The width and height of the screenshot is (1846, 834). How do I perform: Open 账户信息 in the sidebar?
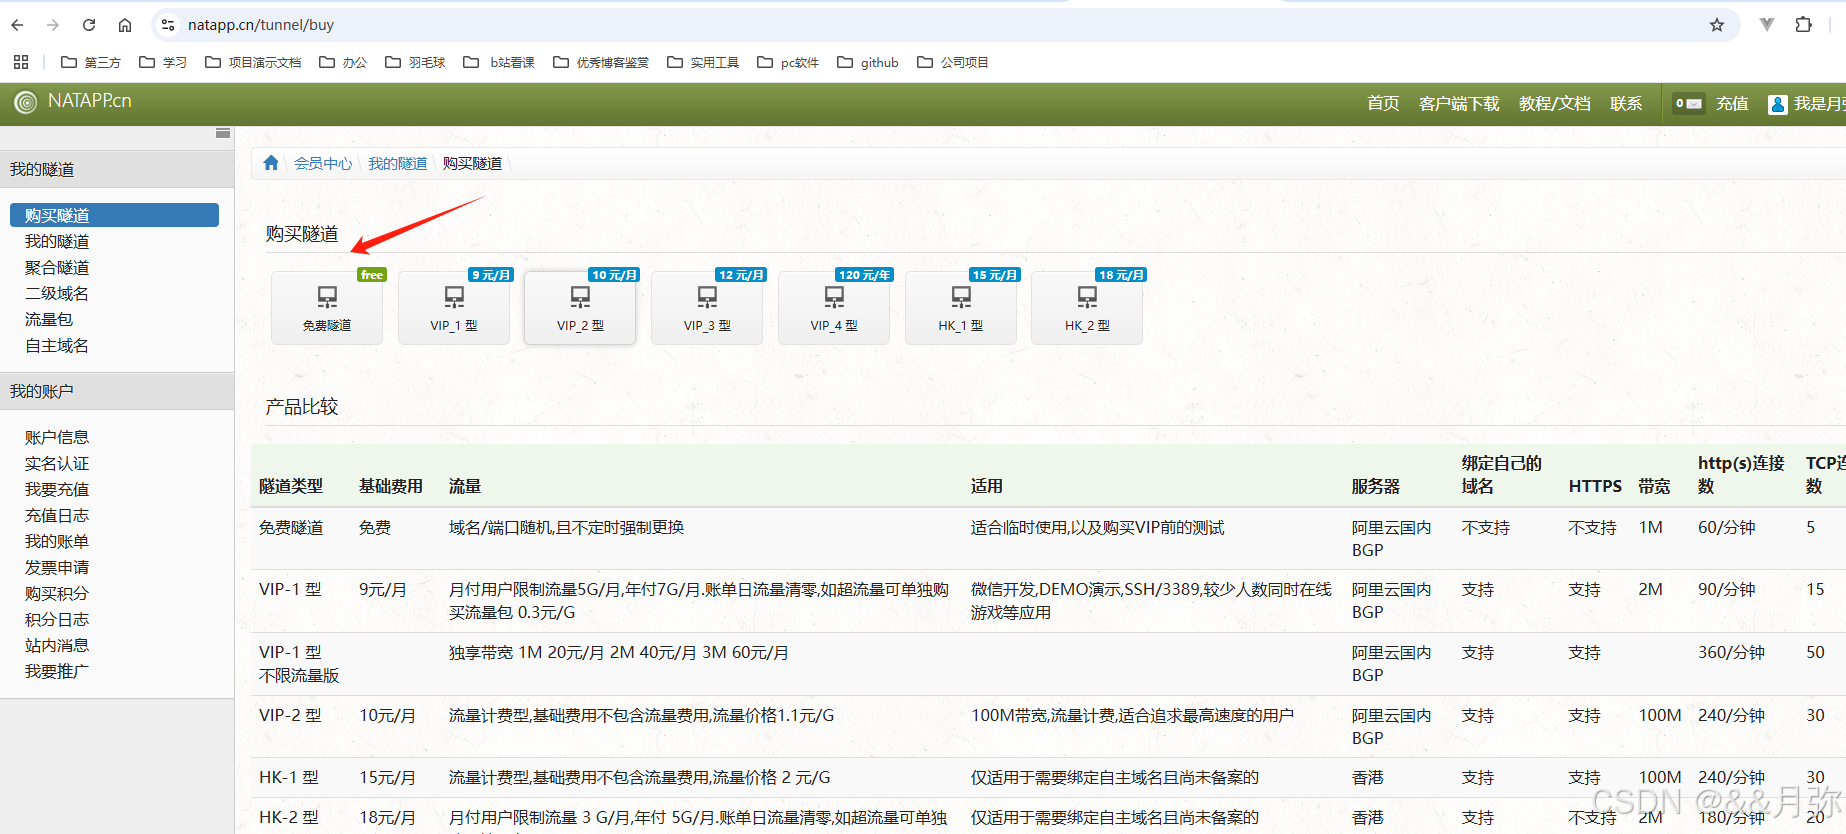coord(57,437)
